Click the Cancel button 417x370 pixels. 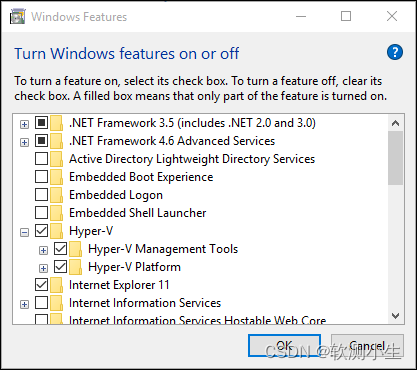click(367, 346)
